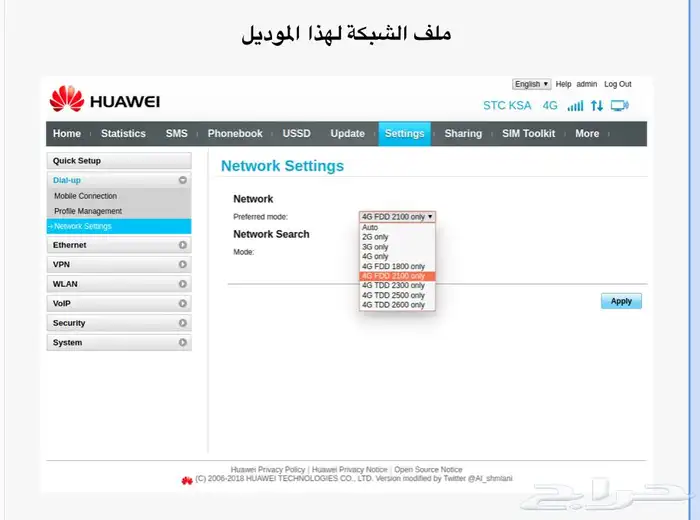This screenshot has height=520, width=700.
Task: Click the connected device monitor icon
Action: (620, 106)
